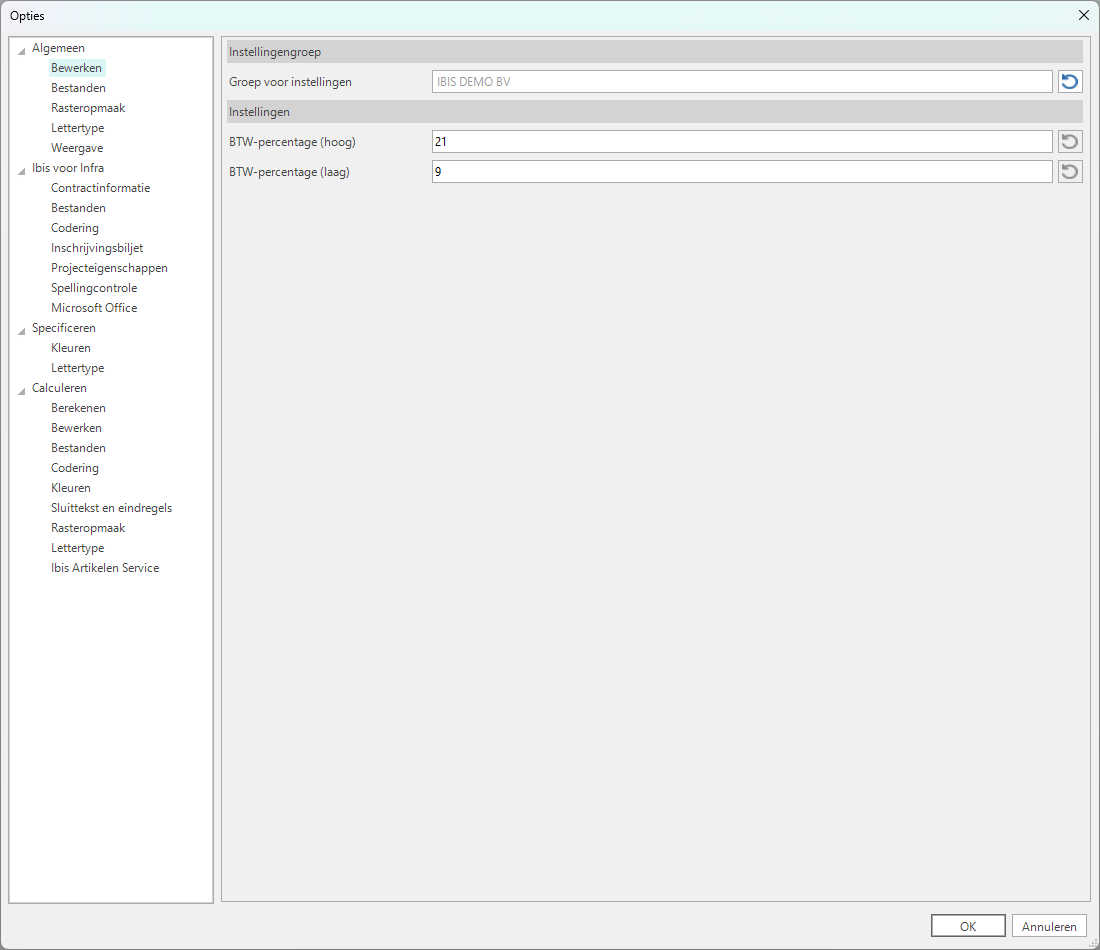Reset BTW-percentage (hoog) to default
1100x950 pixels.
point(1070,142)
